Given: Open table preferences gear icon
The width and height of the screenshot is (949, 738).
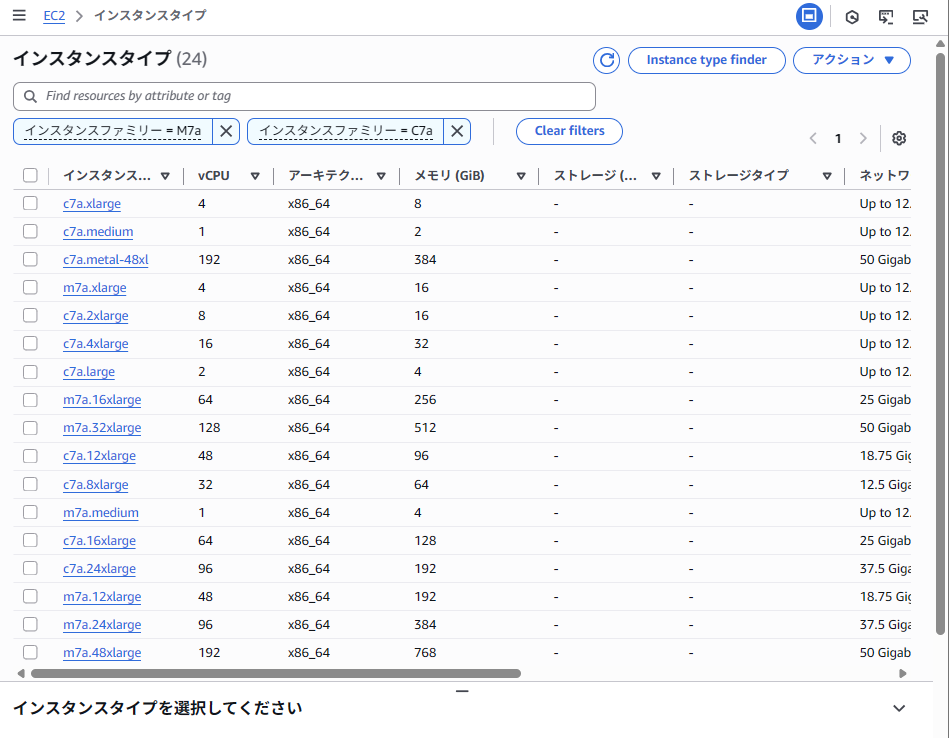Looking at the screenshot, I should [x=899, y=138].
